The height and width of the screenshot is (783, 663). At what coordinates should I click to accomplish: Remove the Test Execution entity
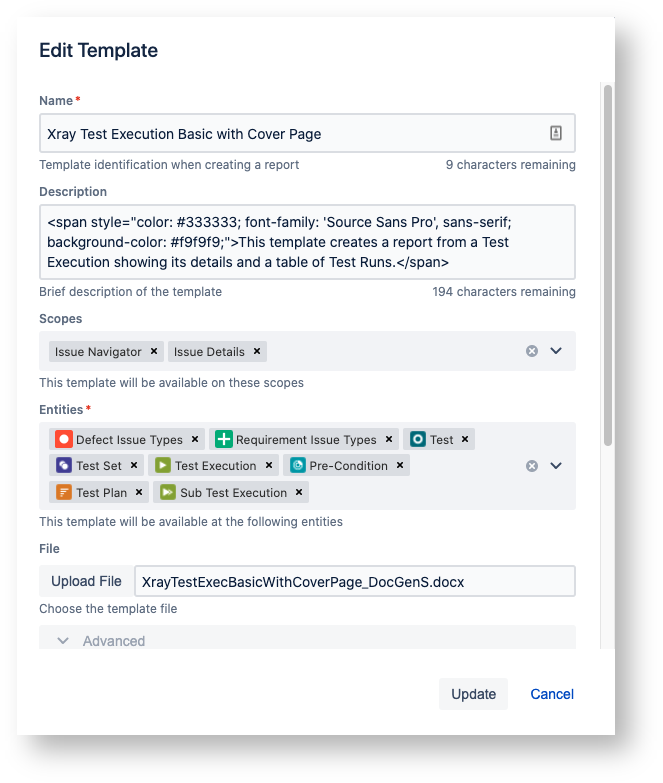point(269,465)
